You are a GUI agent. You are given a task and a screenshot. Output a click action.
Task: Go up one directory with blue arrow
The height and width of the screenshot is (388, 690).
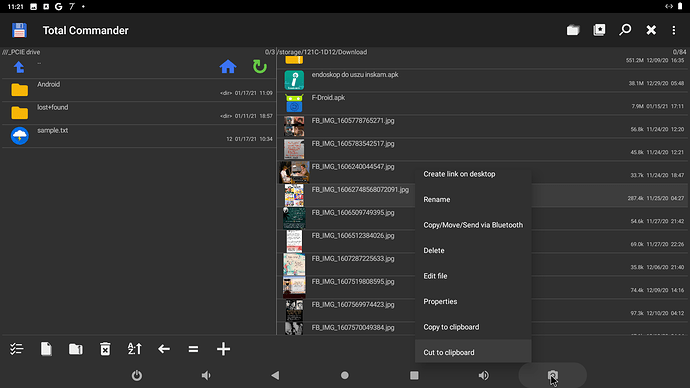19,67
